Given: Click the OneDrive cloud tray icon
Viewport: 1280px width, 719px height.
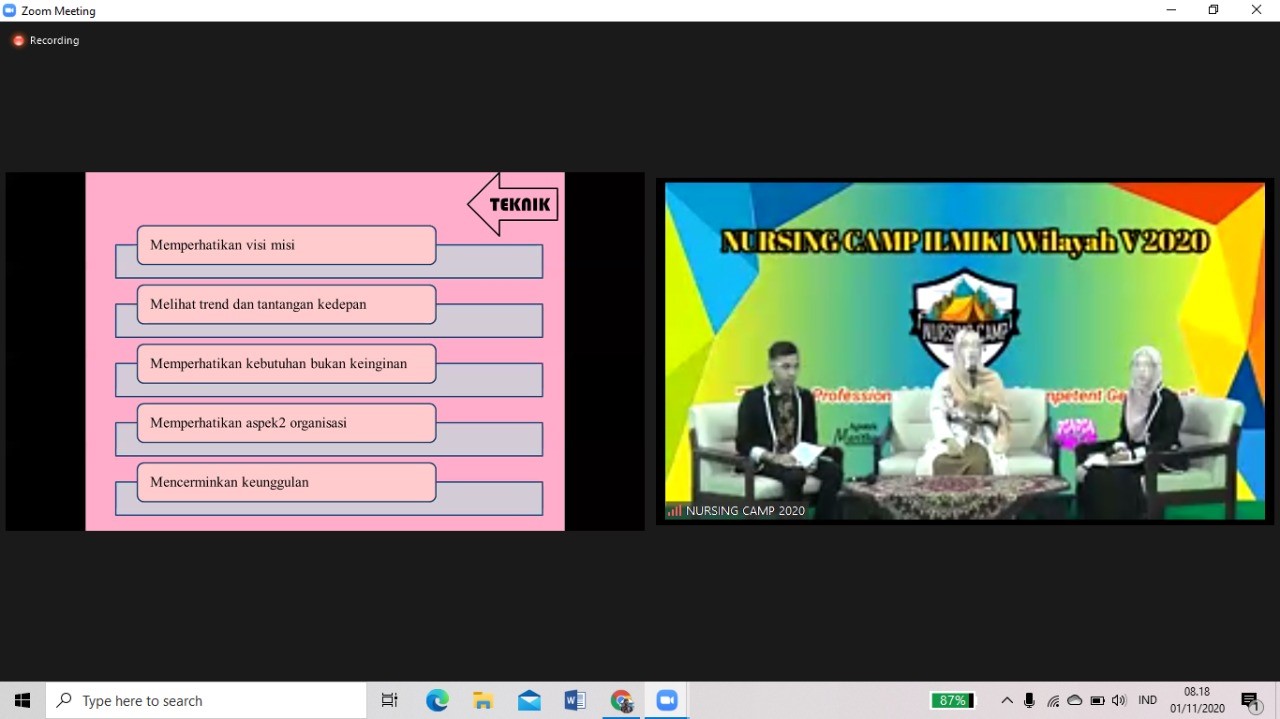Looking at the screenshot, I should click(x=1075, y=701).
